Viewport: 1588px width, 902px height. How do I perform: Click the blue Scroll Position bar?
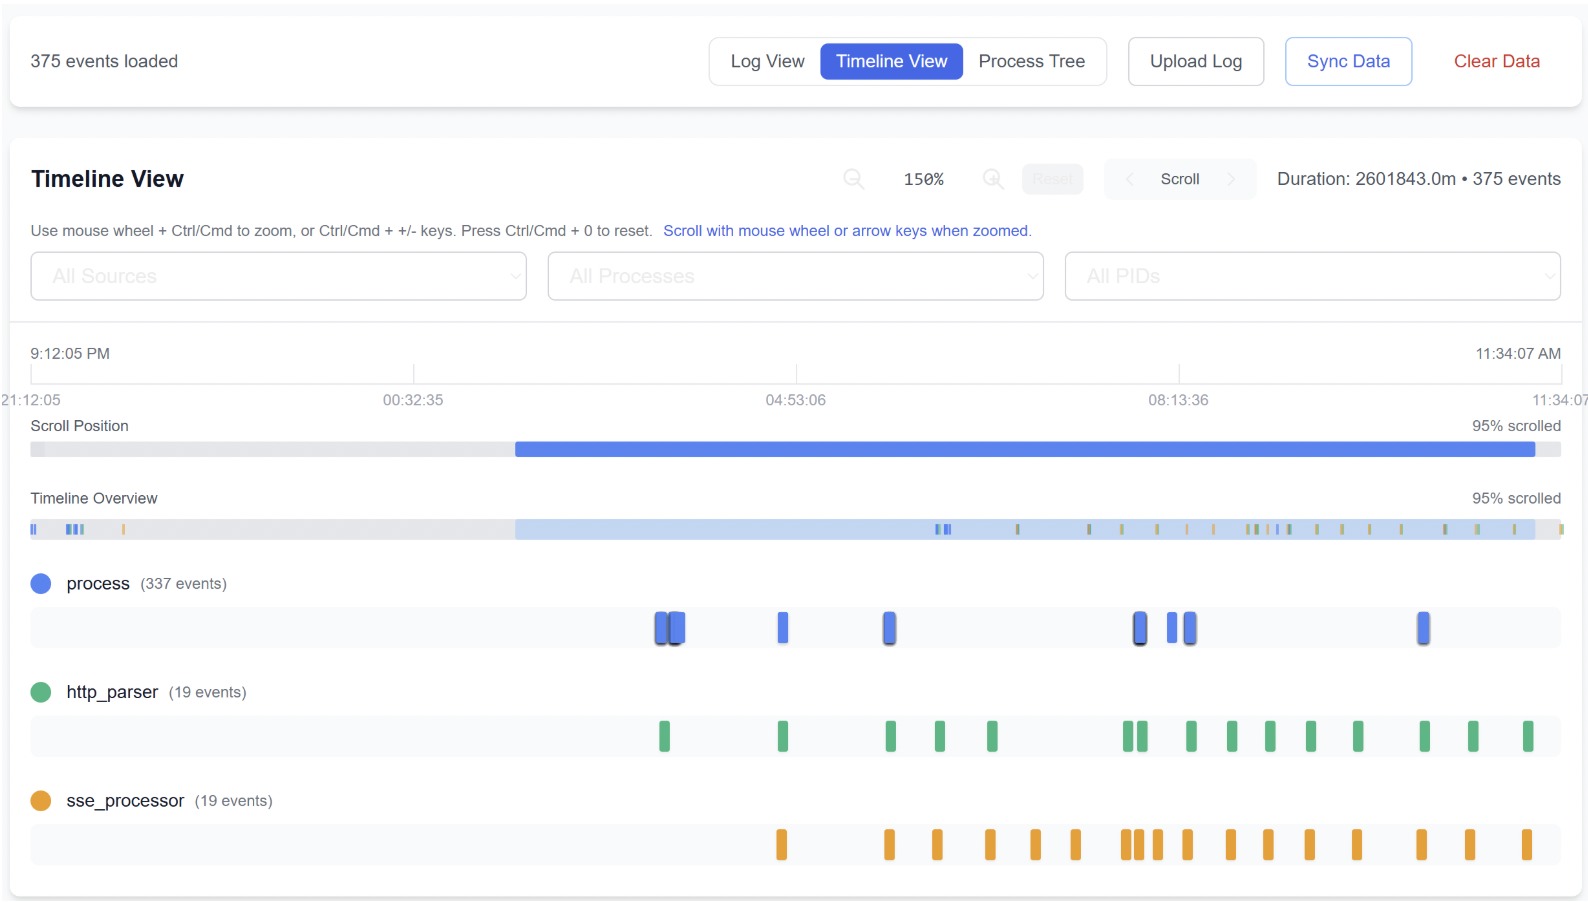pos(1025,450)
